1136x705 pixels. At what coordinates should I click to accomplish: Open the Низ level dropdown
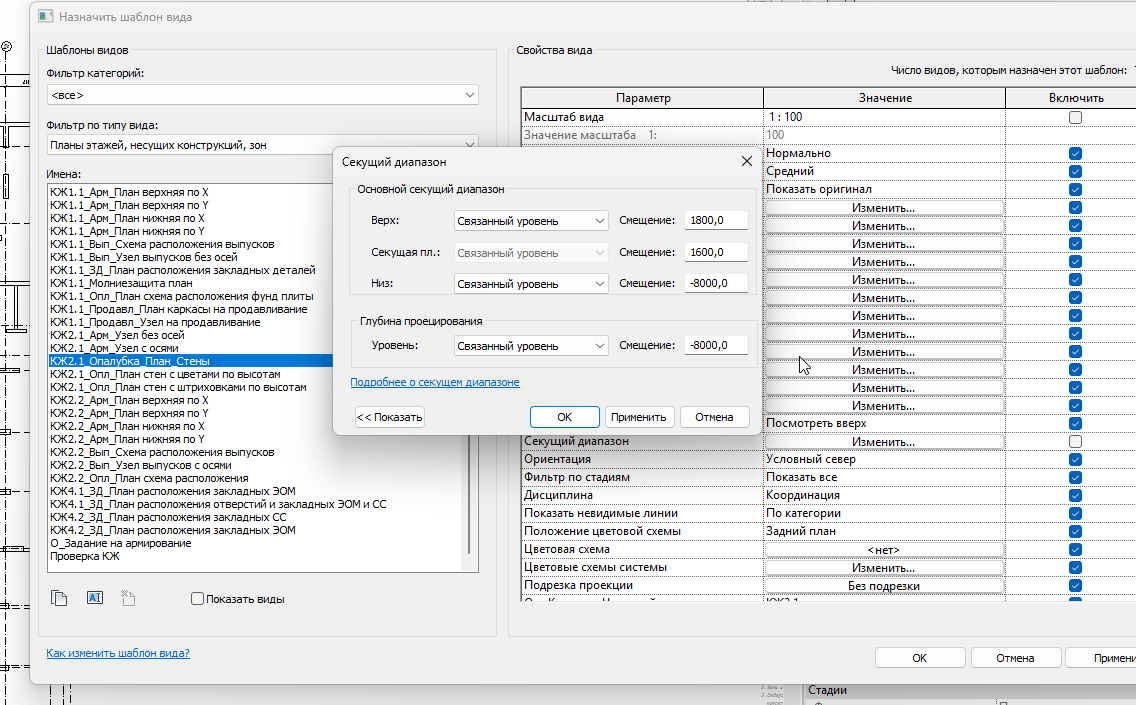point(531,284)
